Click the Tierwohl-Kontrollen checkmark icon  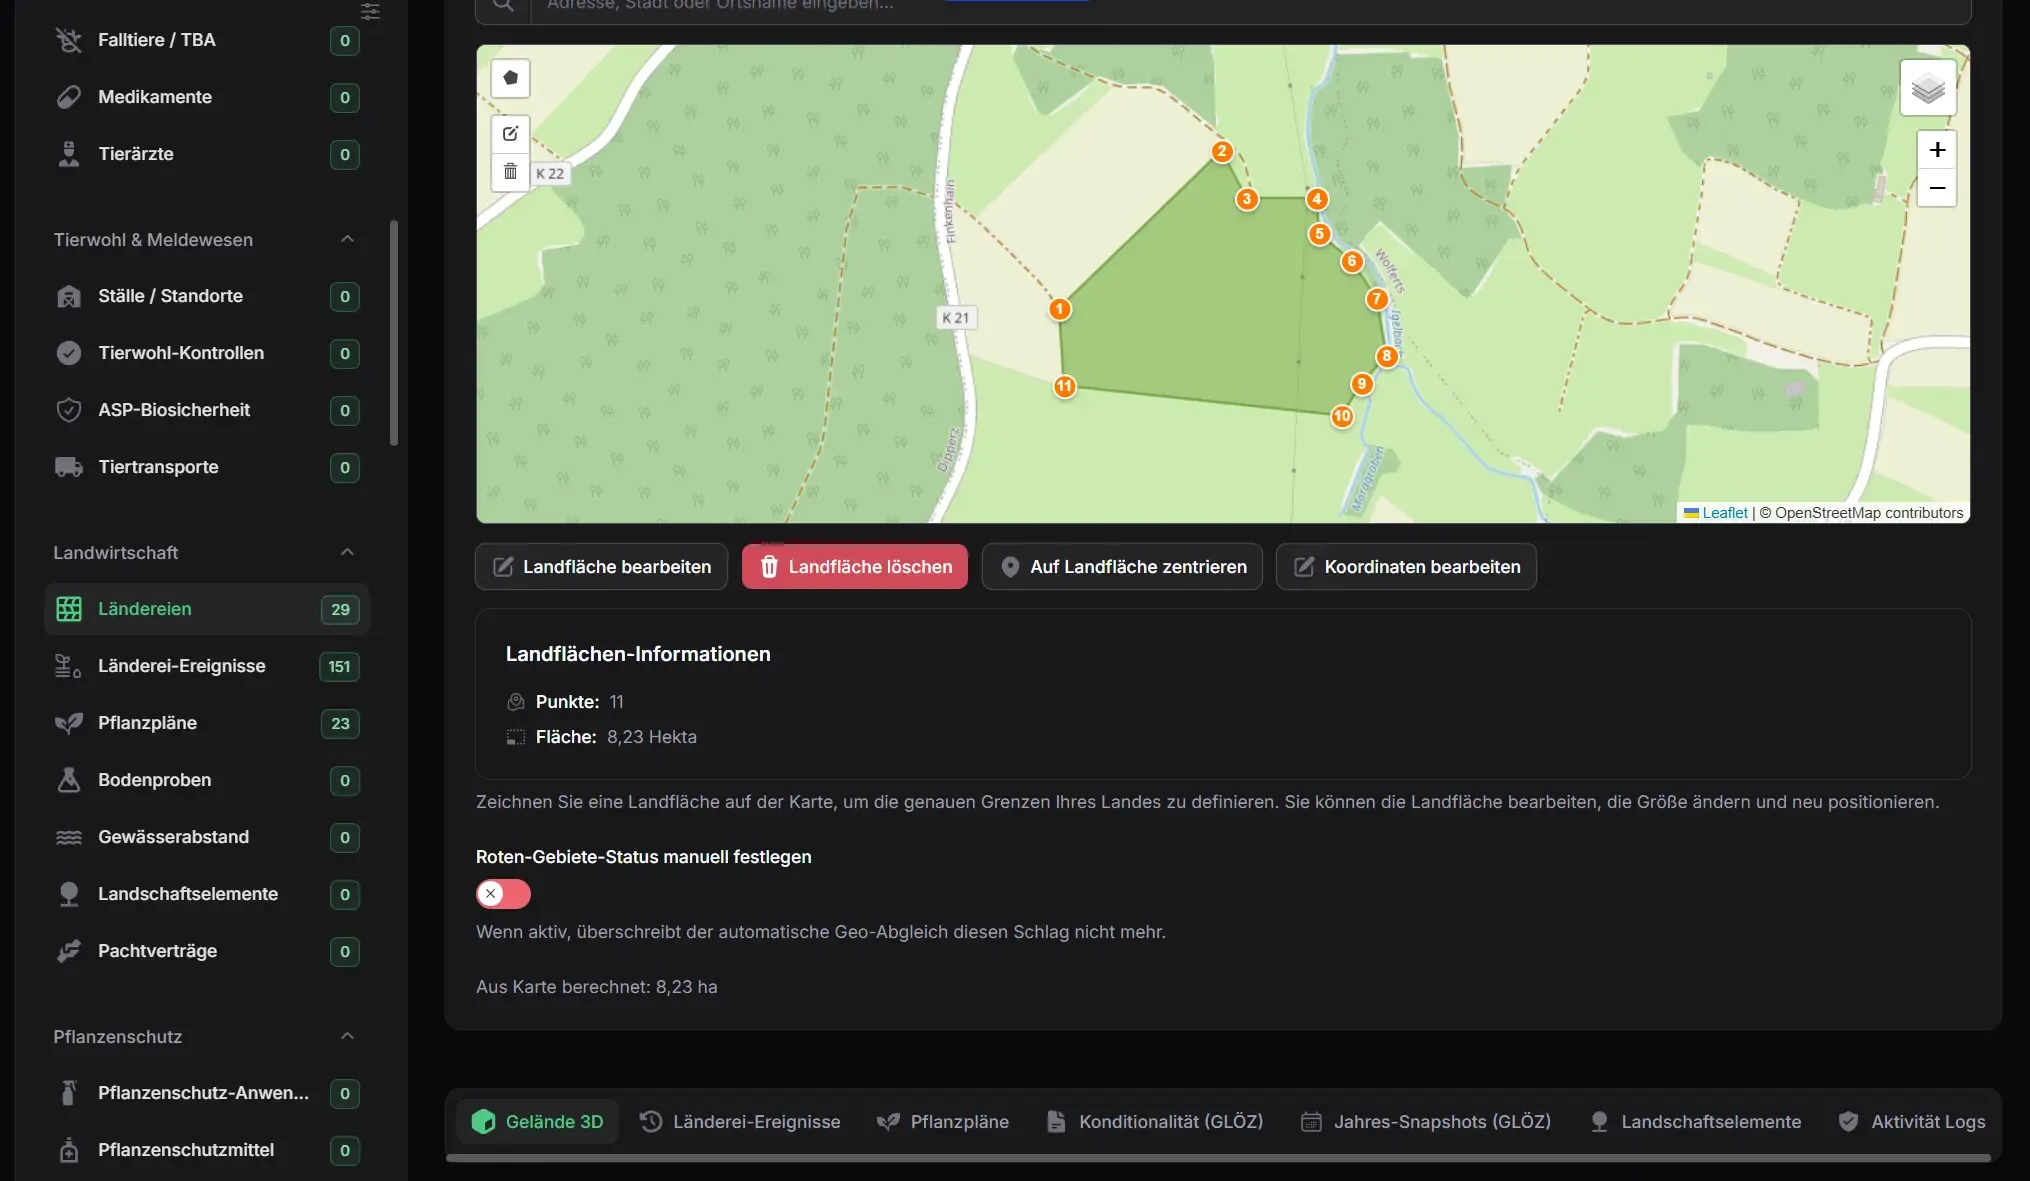point(68,353)
